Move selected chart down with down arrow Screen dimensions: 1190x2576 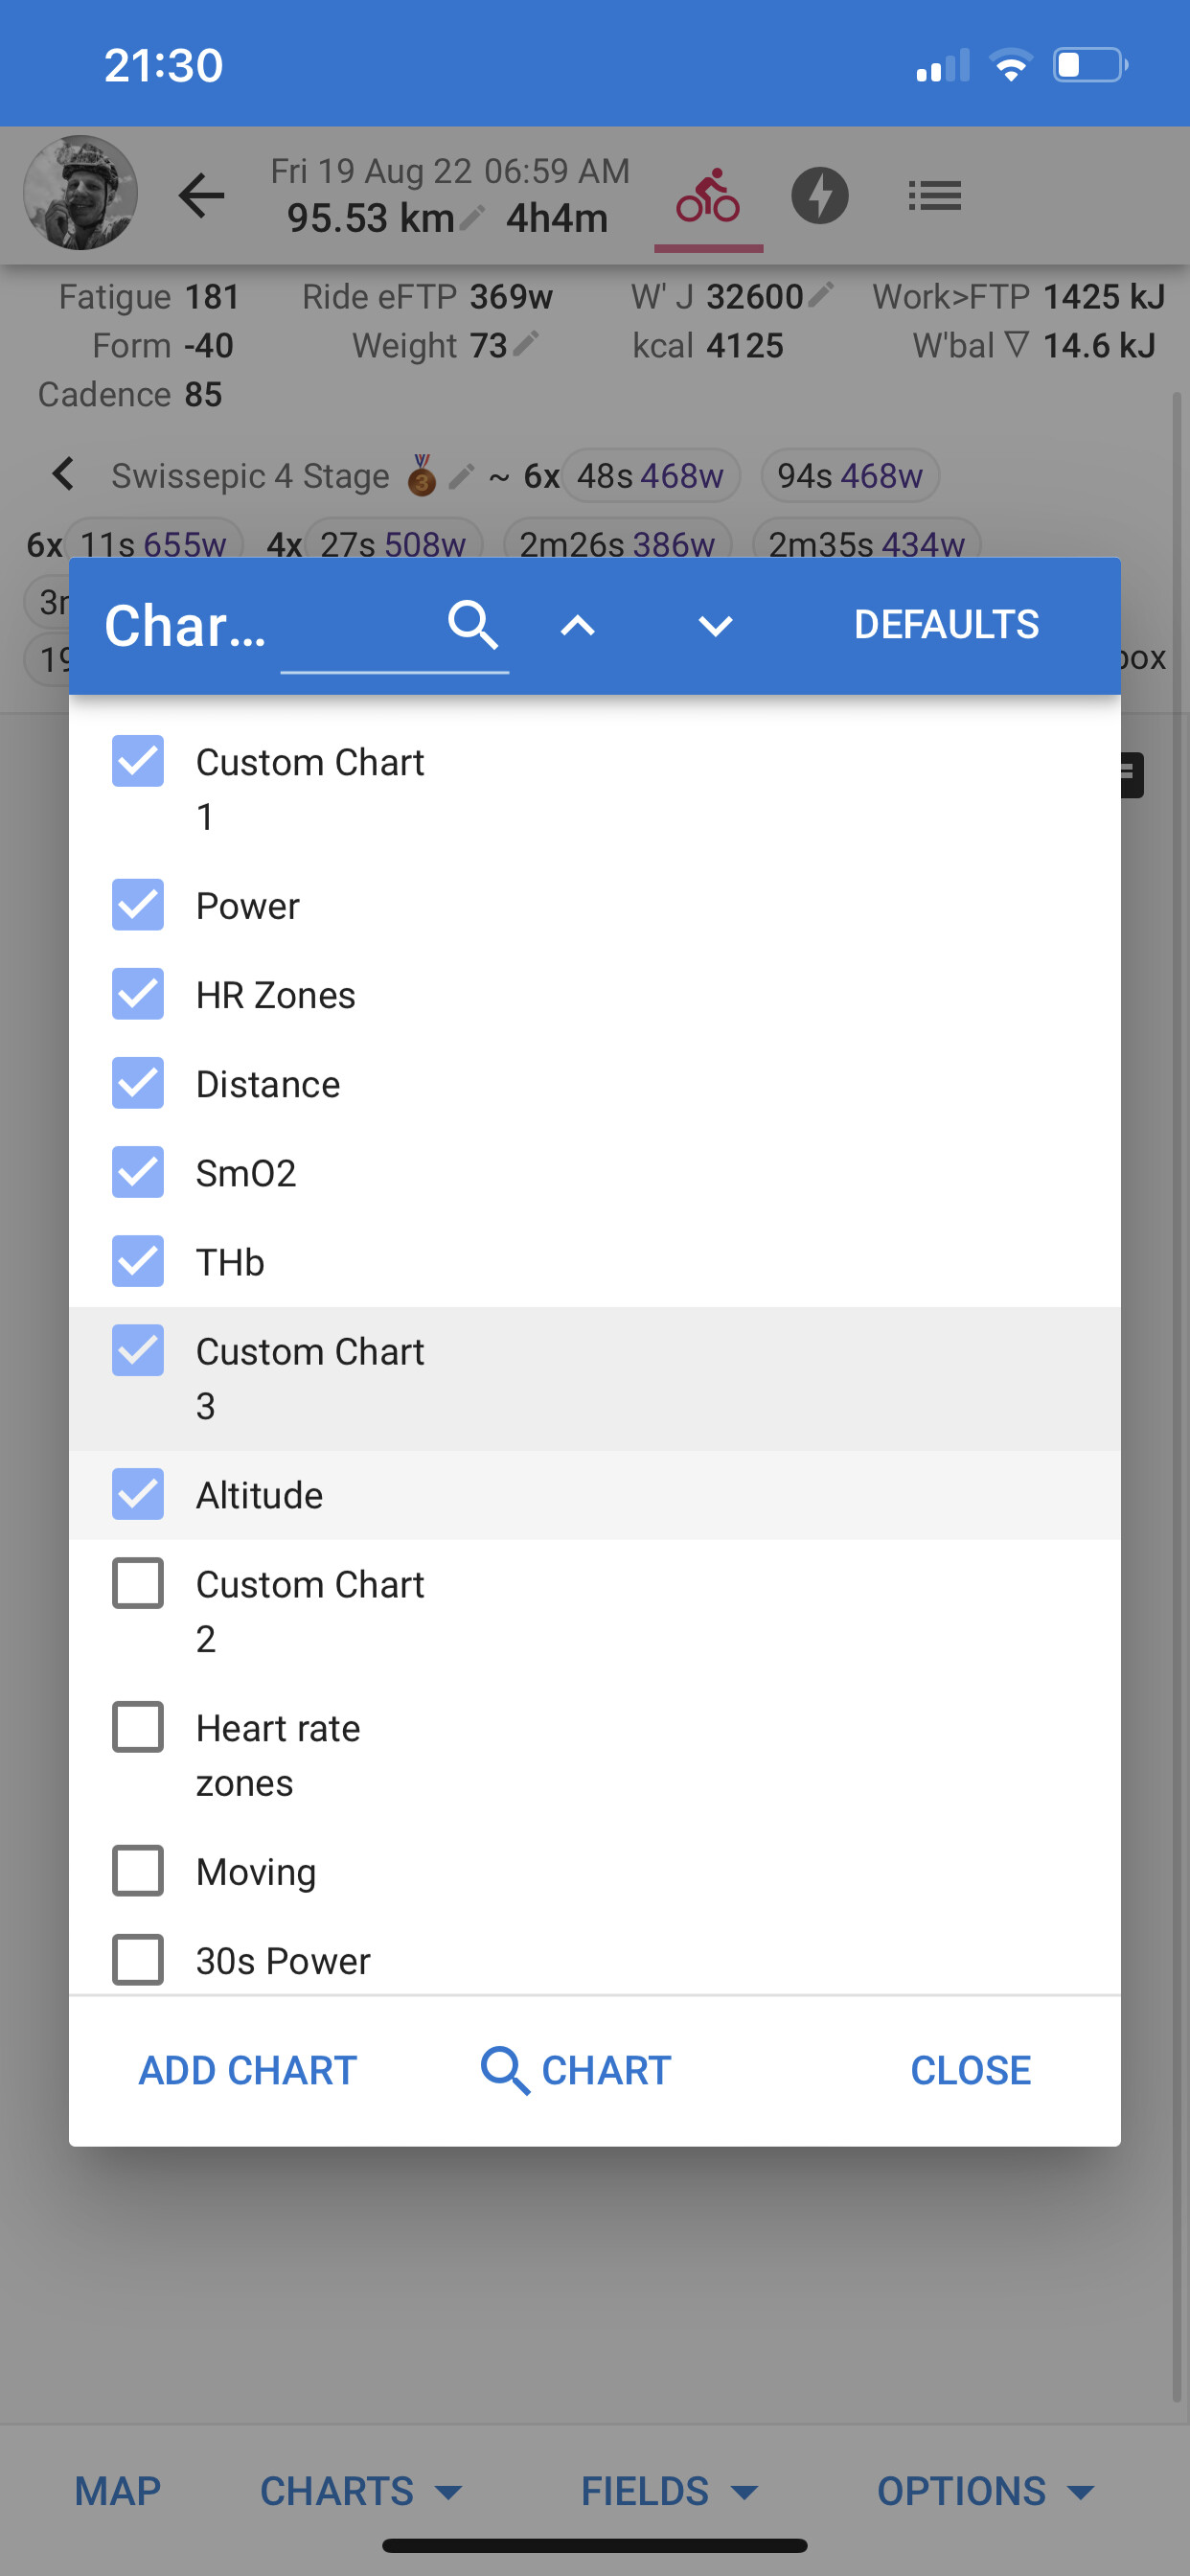tap(715, 626)
